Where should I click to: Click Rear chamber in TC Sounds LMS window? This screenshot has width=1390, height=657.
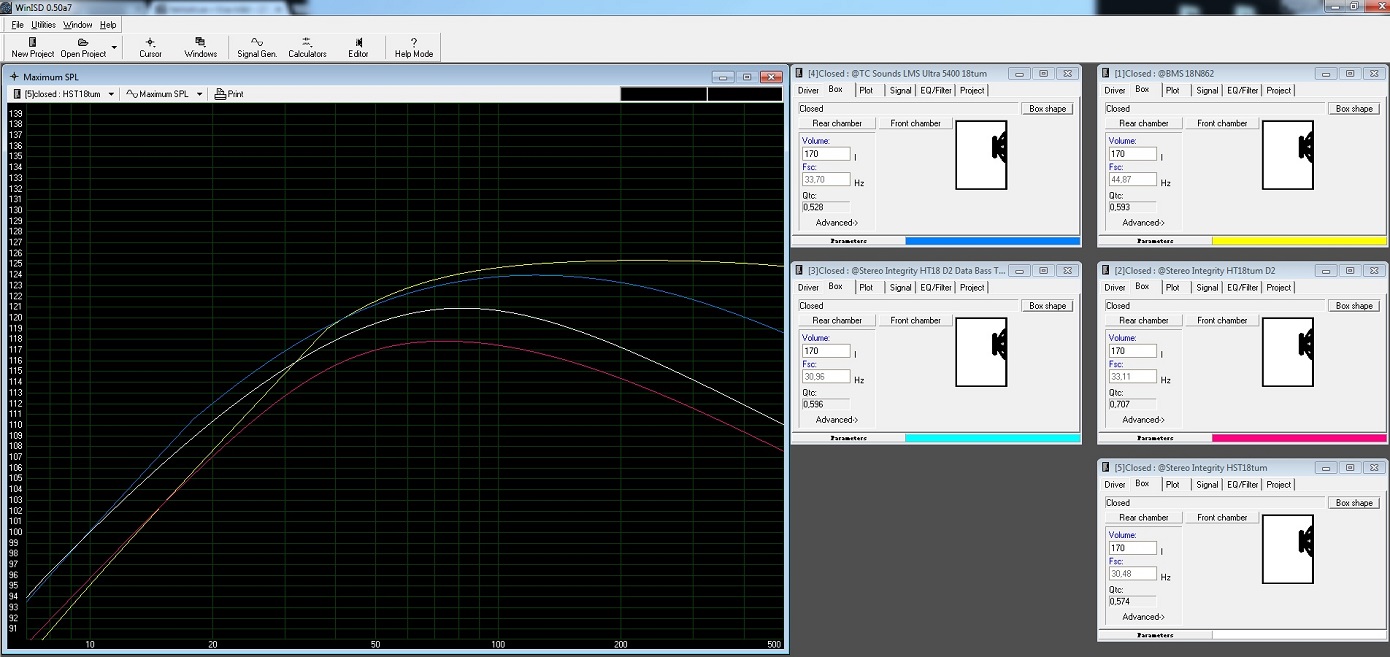tap(837, 124)
